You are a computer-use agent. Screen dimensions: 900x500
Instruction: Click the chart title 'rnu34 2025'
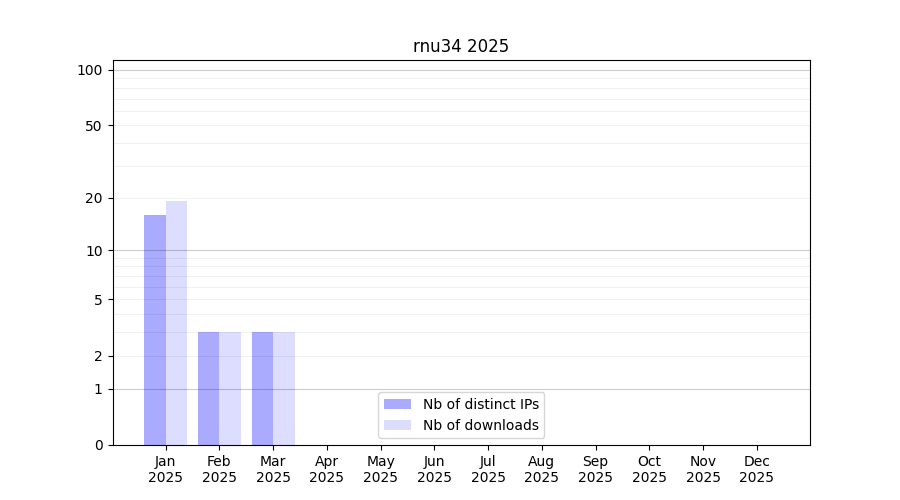[x=461, y=46]
